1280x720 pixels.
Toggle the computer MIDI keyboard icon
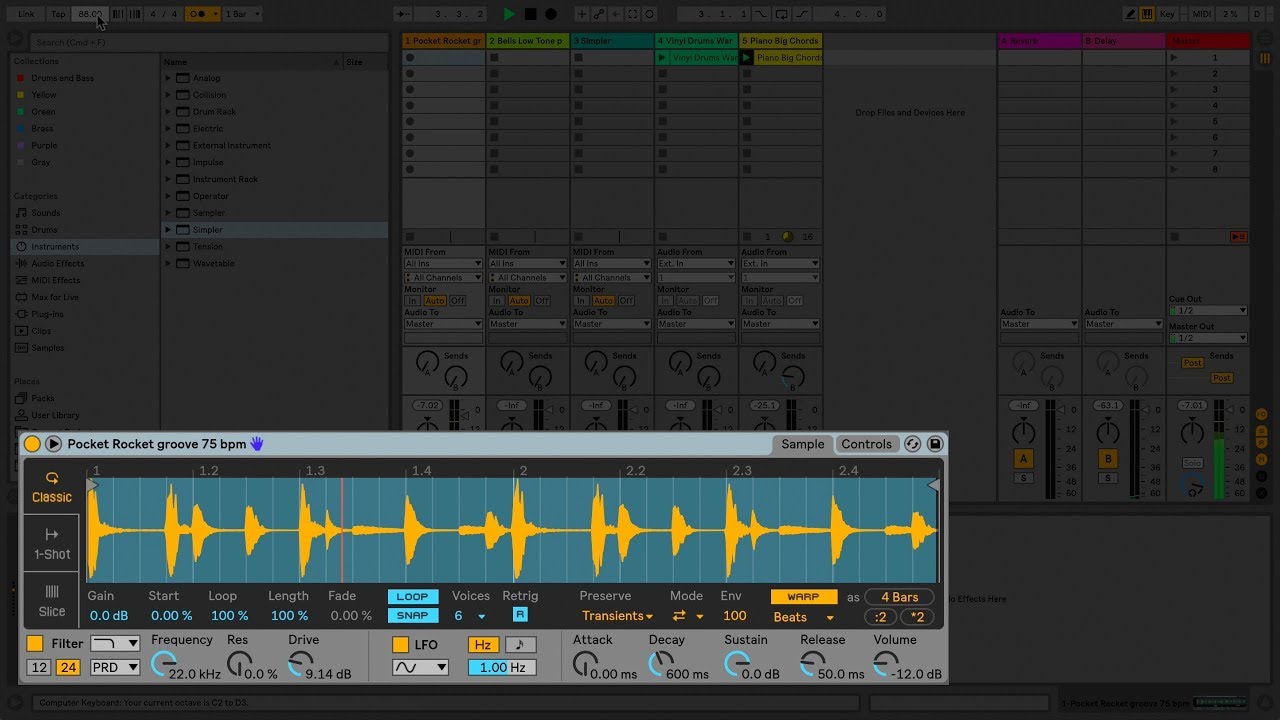[1146, 14]
